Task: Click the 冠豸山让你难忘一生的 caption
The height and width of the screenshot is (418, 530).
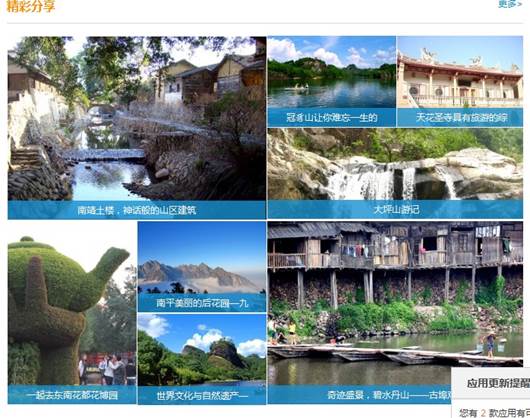Action: click(332, 118)
